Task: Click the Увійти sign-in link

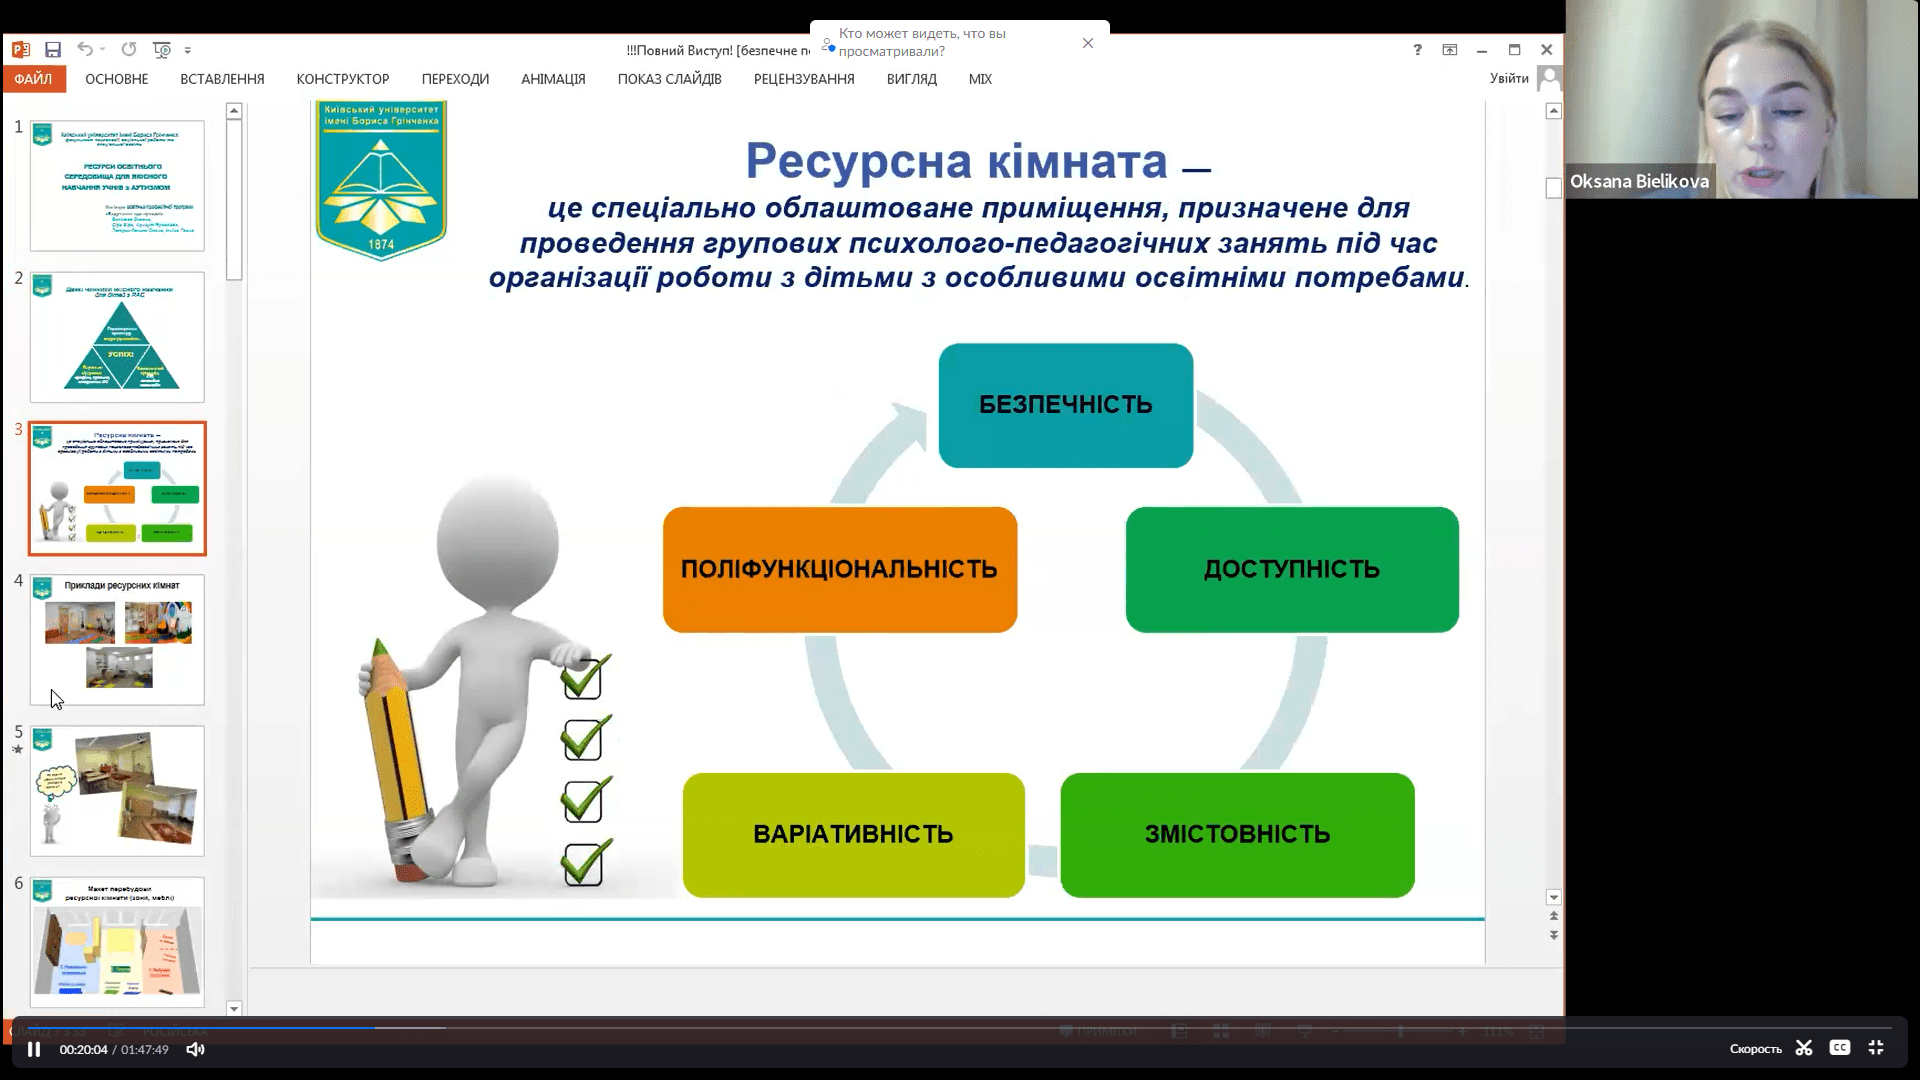Action: pyautogui.click(x=1510, y=78)
